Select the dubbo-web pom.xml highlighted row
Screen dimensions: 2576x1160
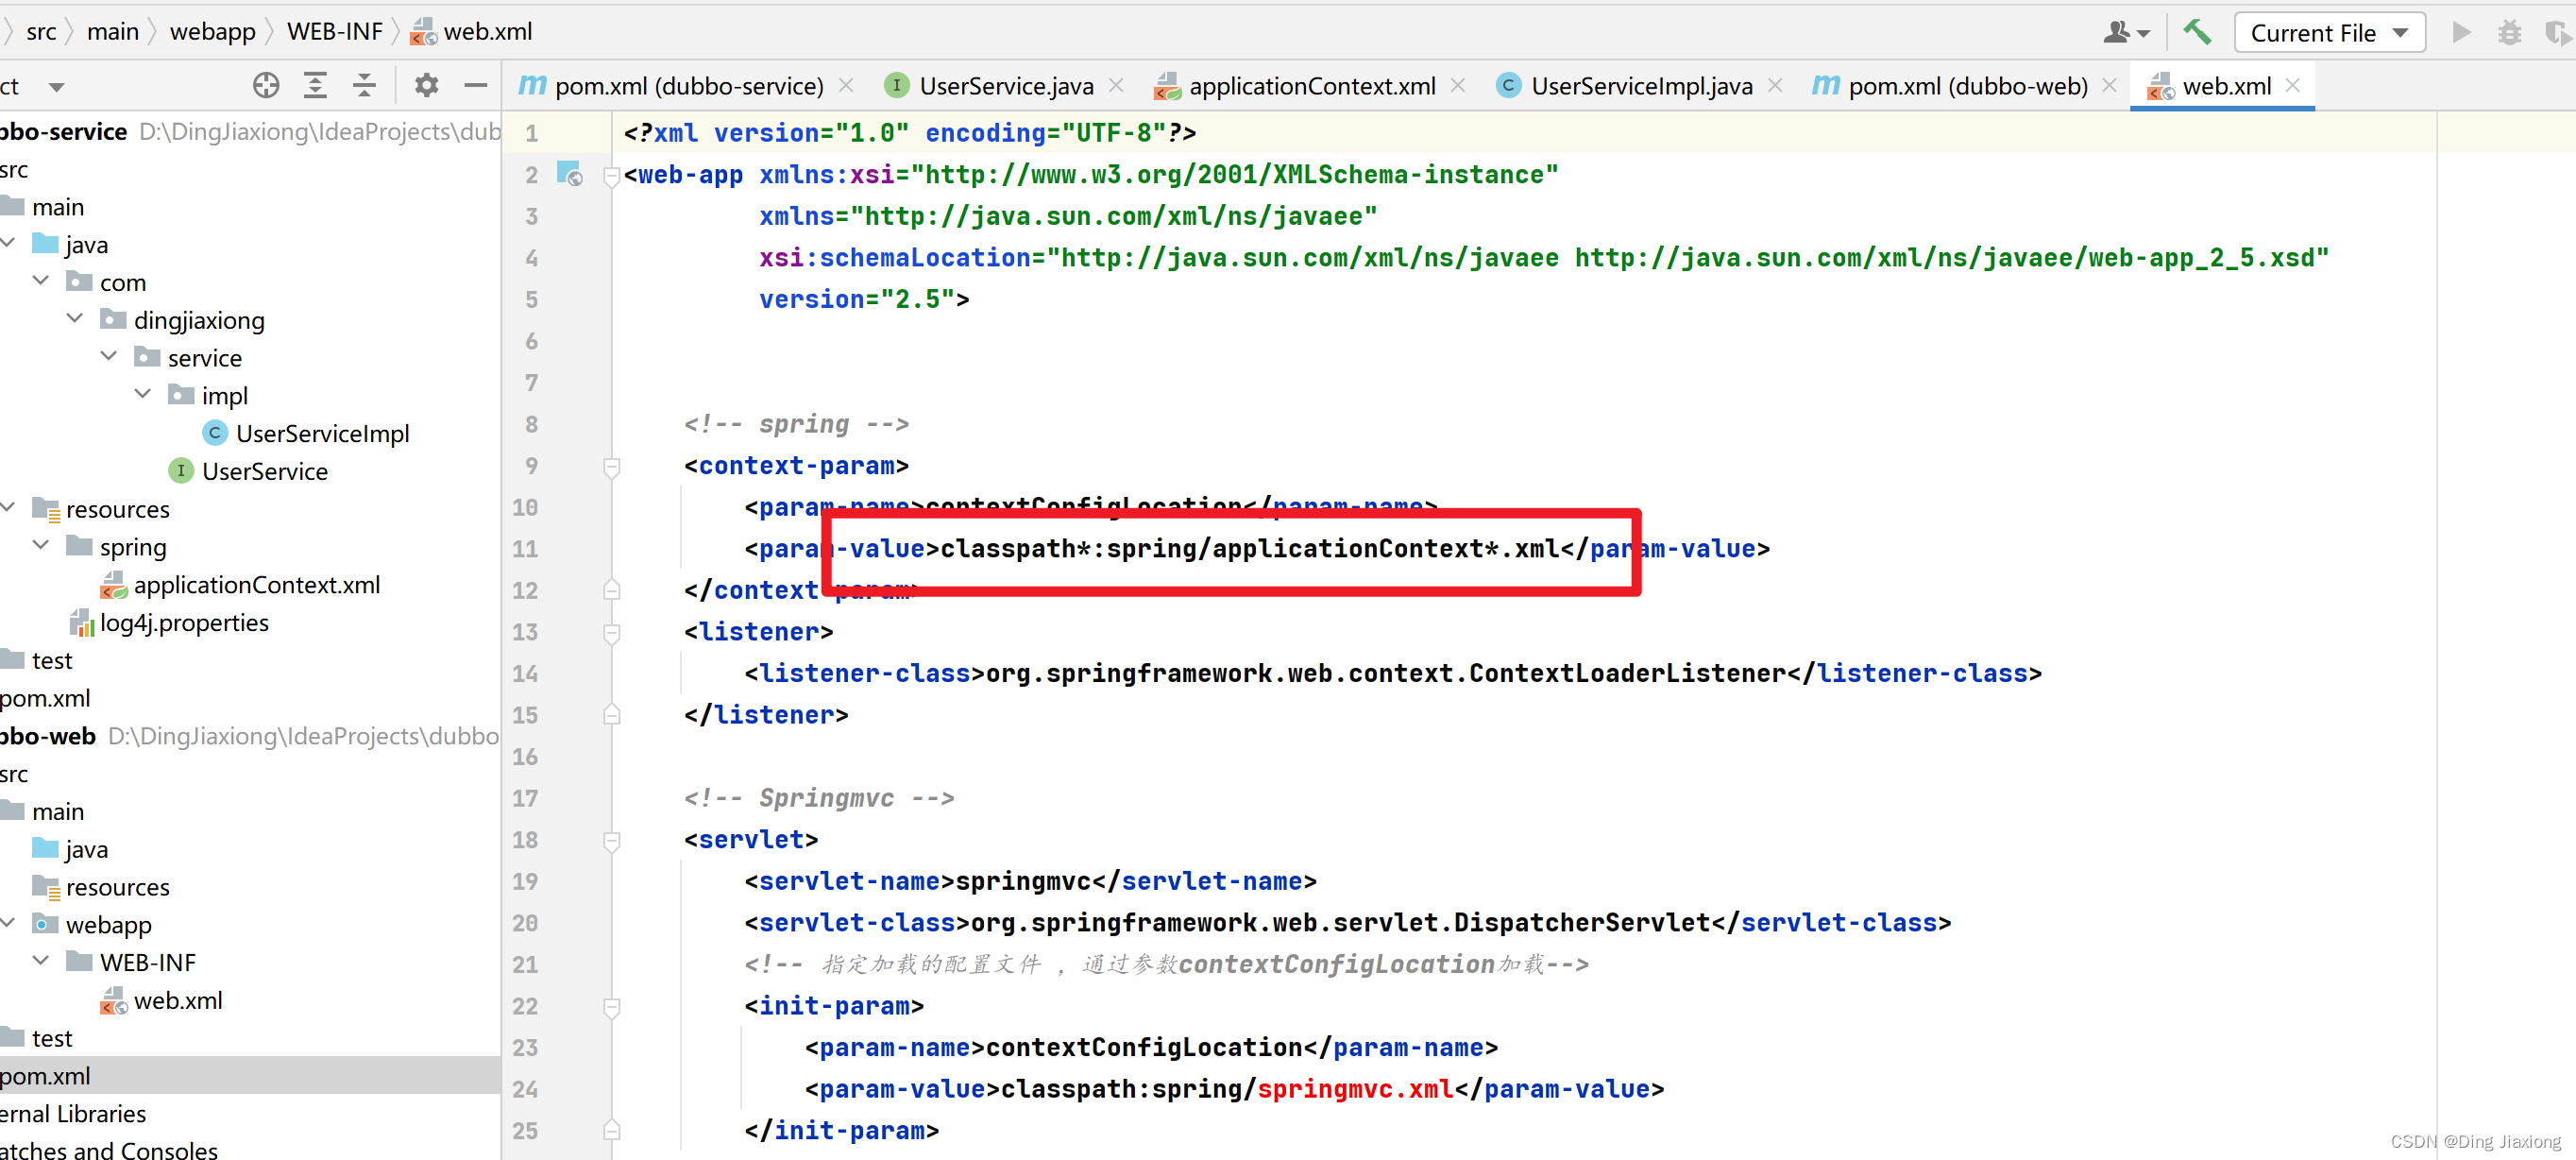(250, 1076)
